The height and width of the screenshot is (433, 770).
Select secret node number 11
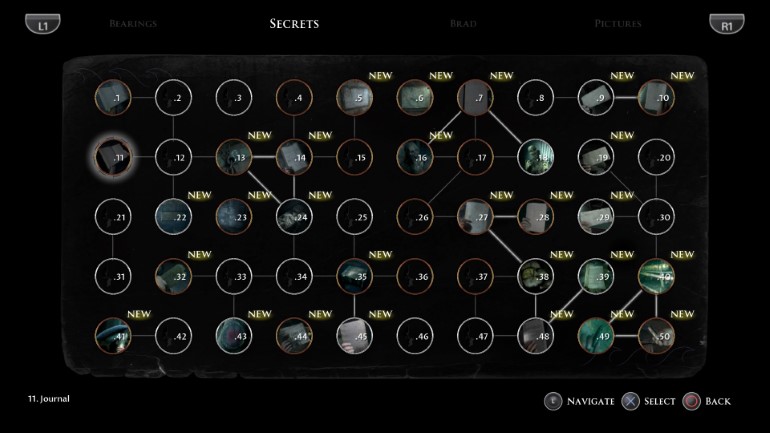point(112,157)
